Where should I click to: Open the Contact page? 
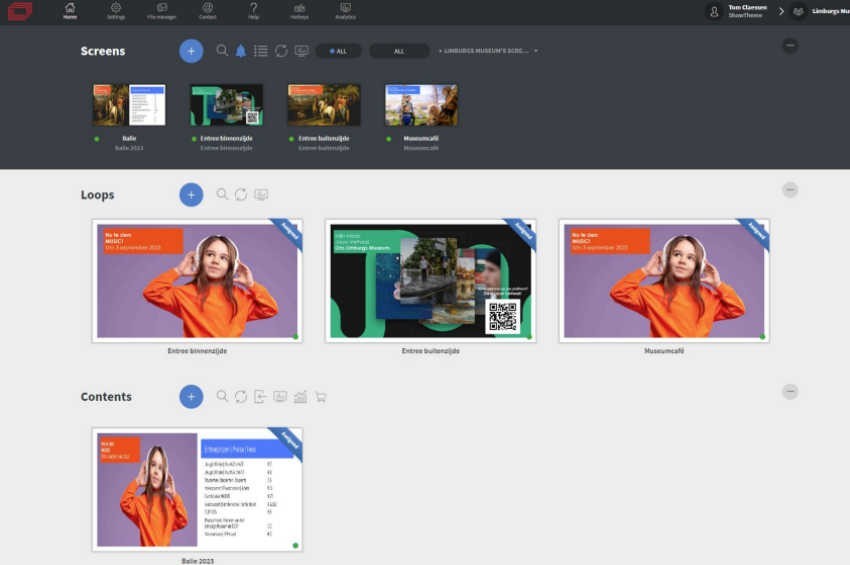pyautogui.click(x=208, y=11)
